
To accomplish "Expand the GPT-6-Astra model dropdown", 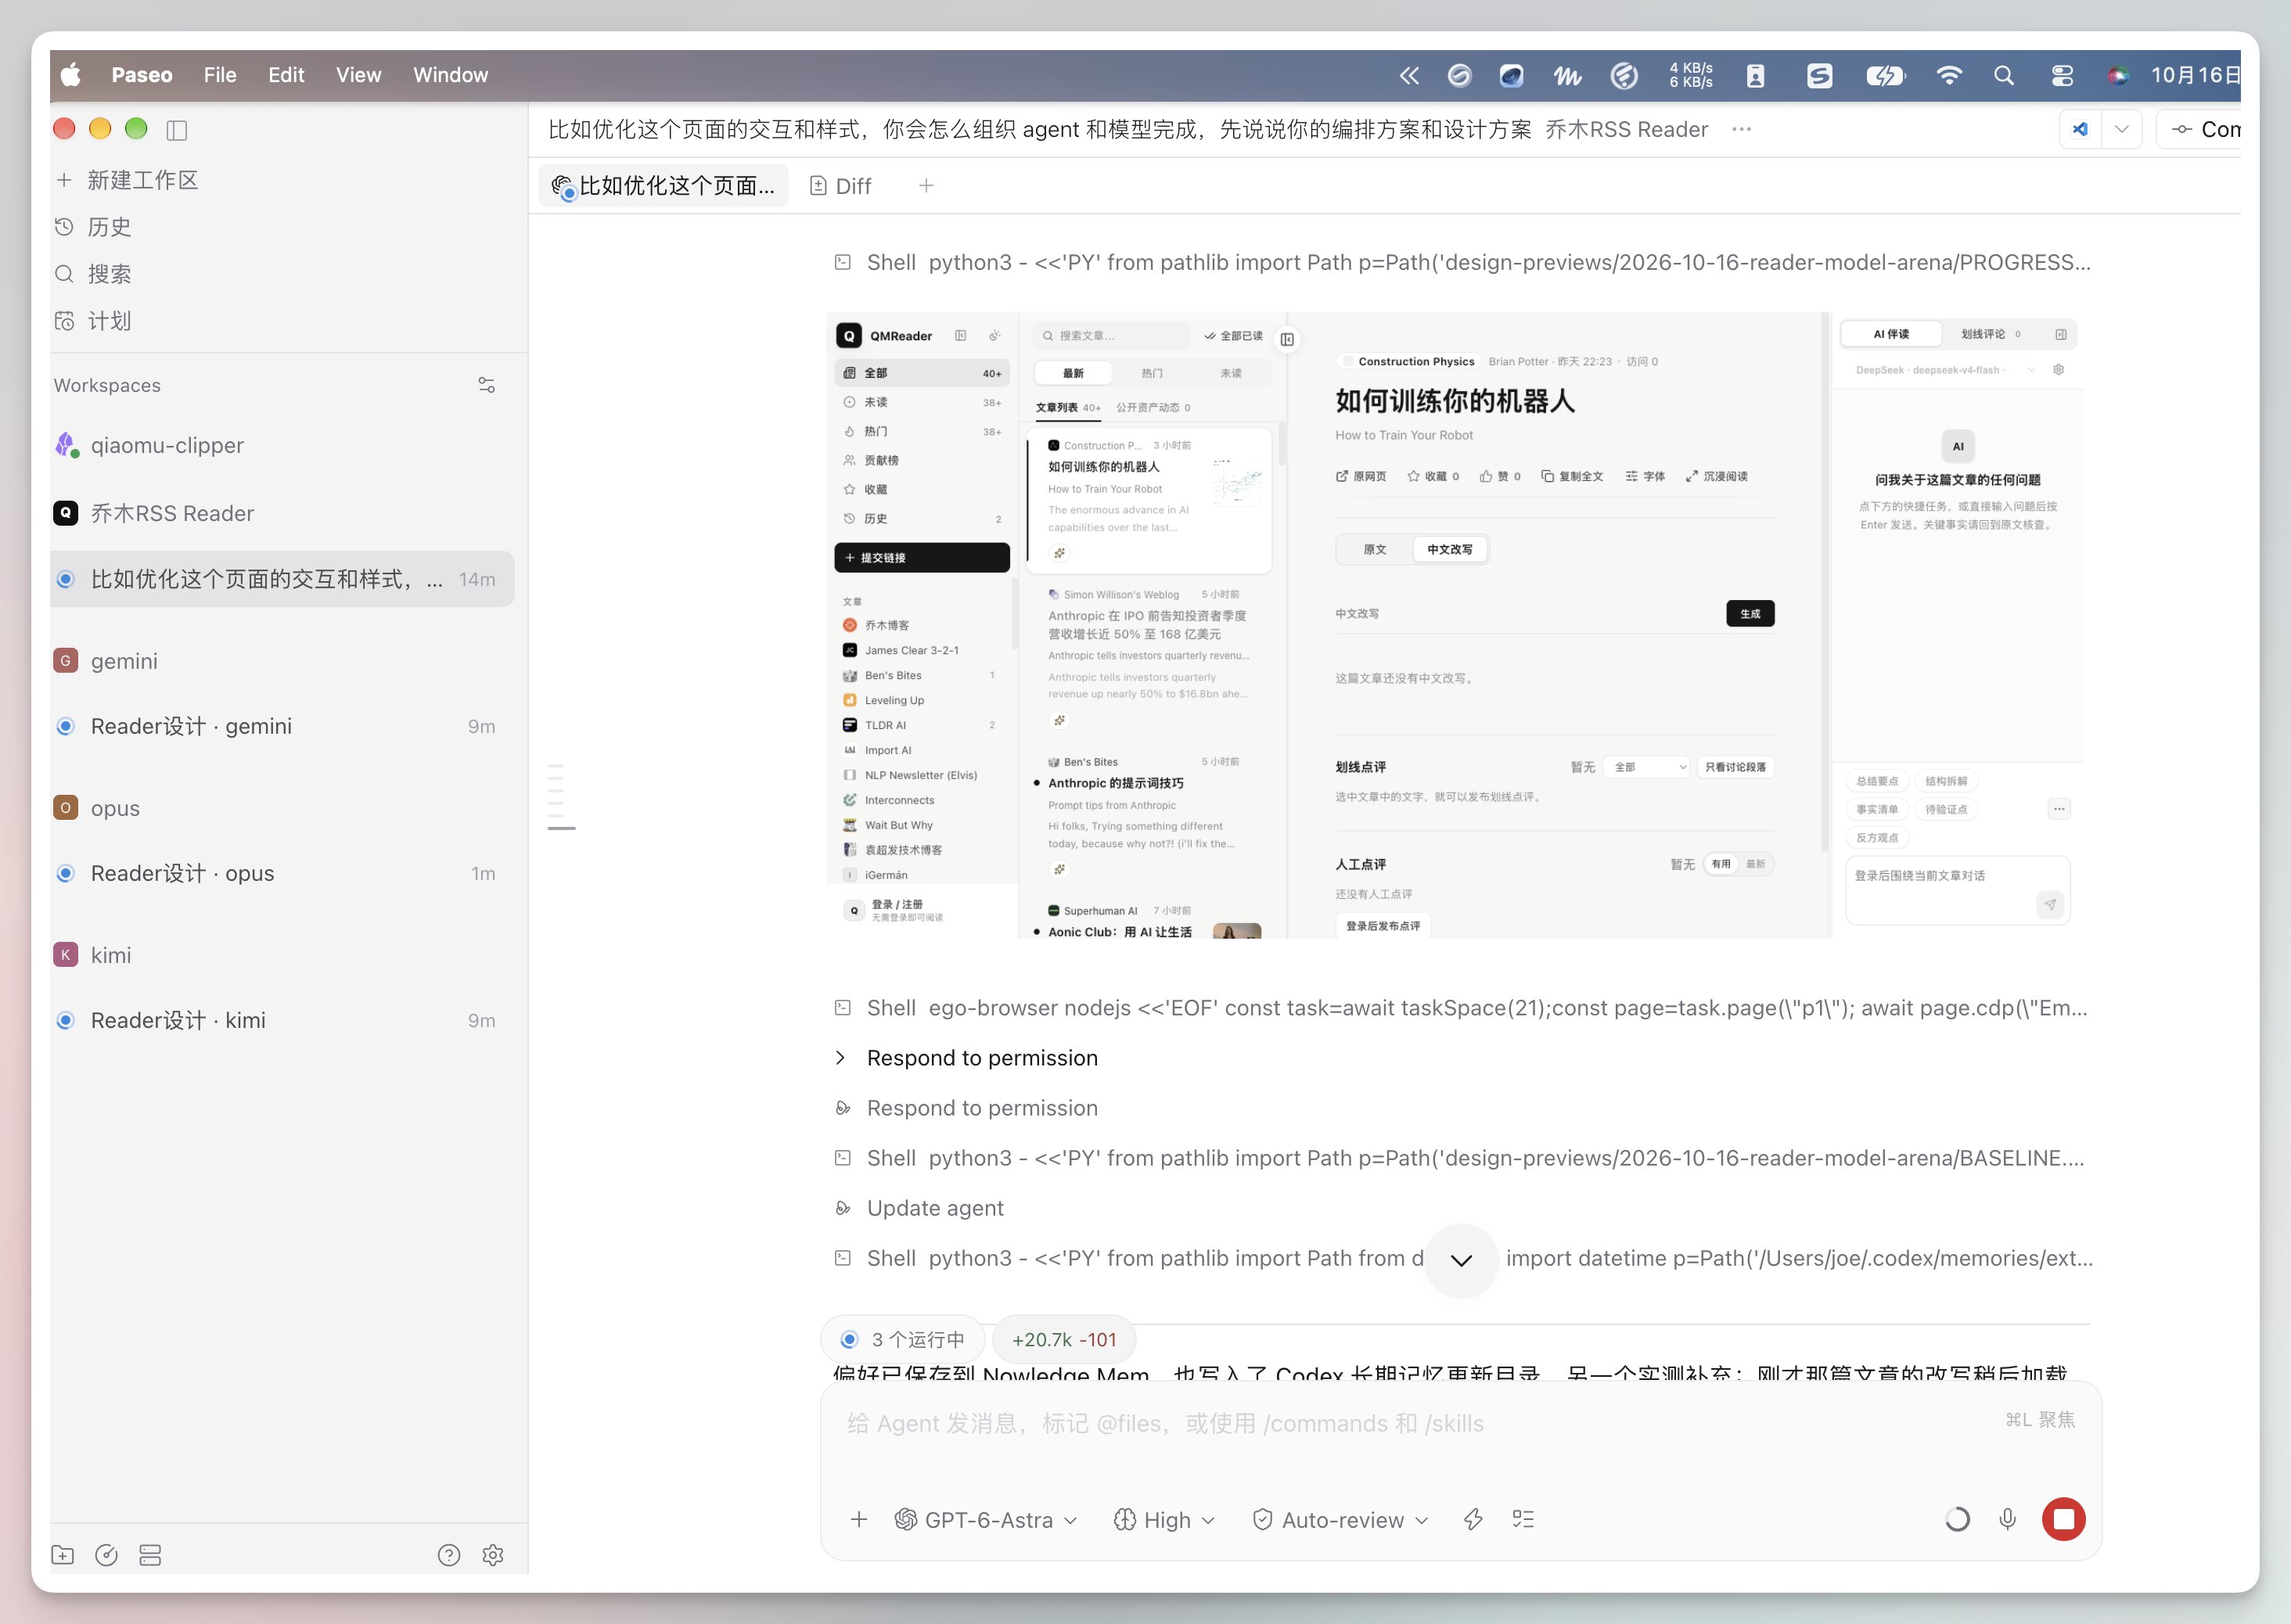I will pyautogui.click(x=986, y=1520).
